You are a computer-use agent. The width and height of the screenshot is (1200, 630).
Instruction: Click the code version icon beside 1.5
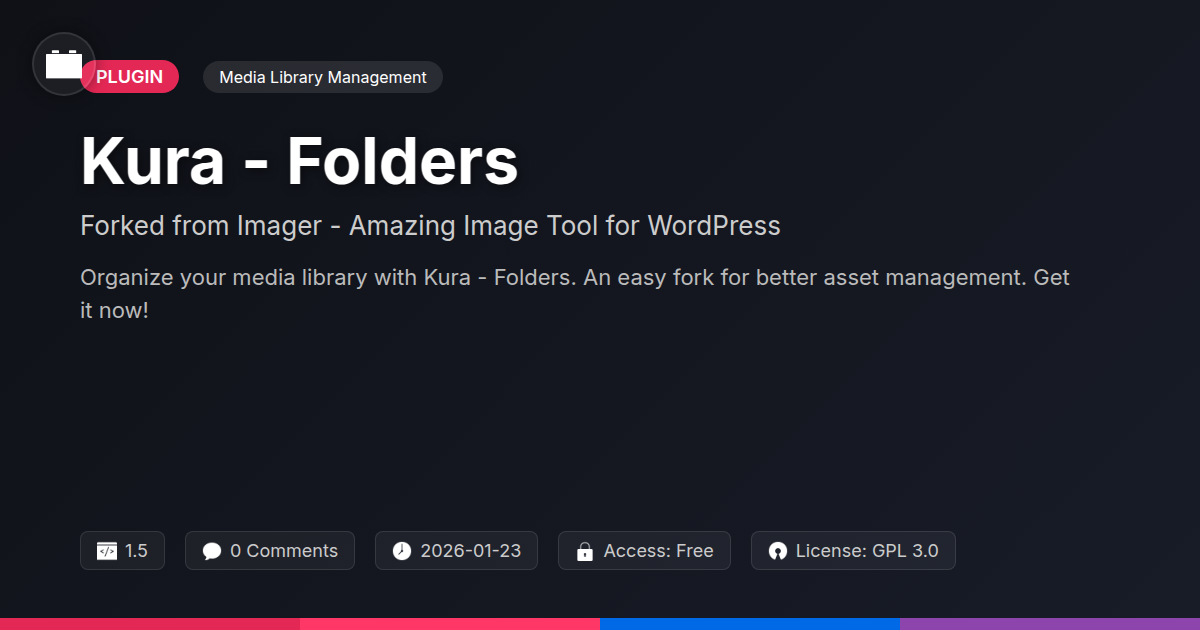(x=107, y=551)
